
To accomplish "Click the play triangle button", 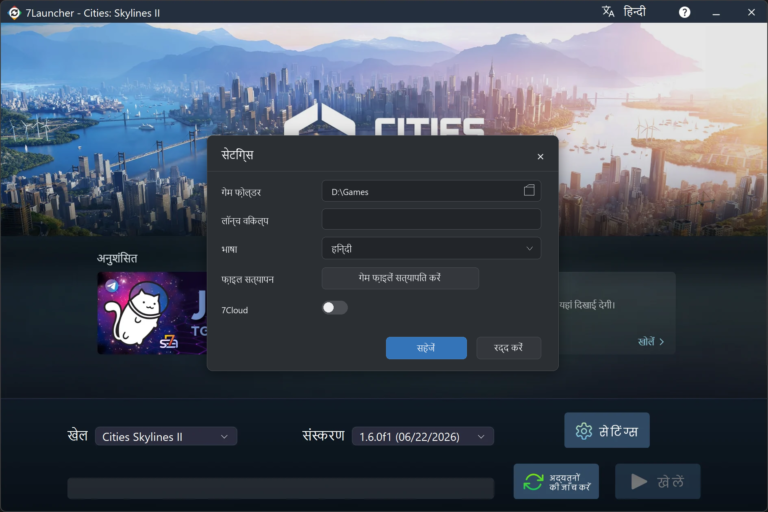I will coord(657,482).
